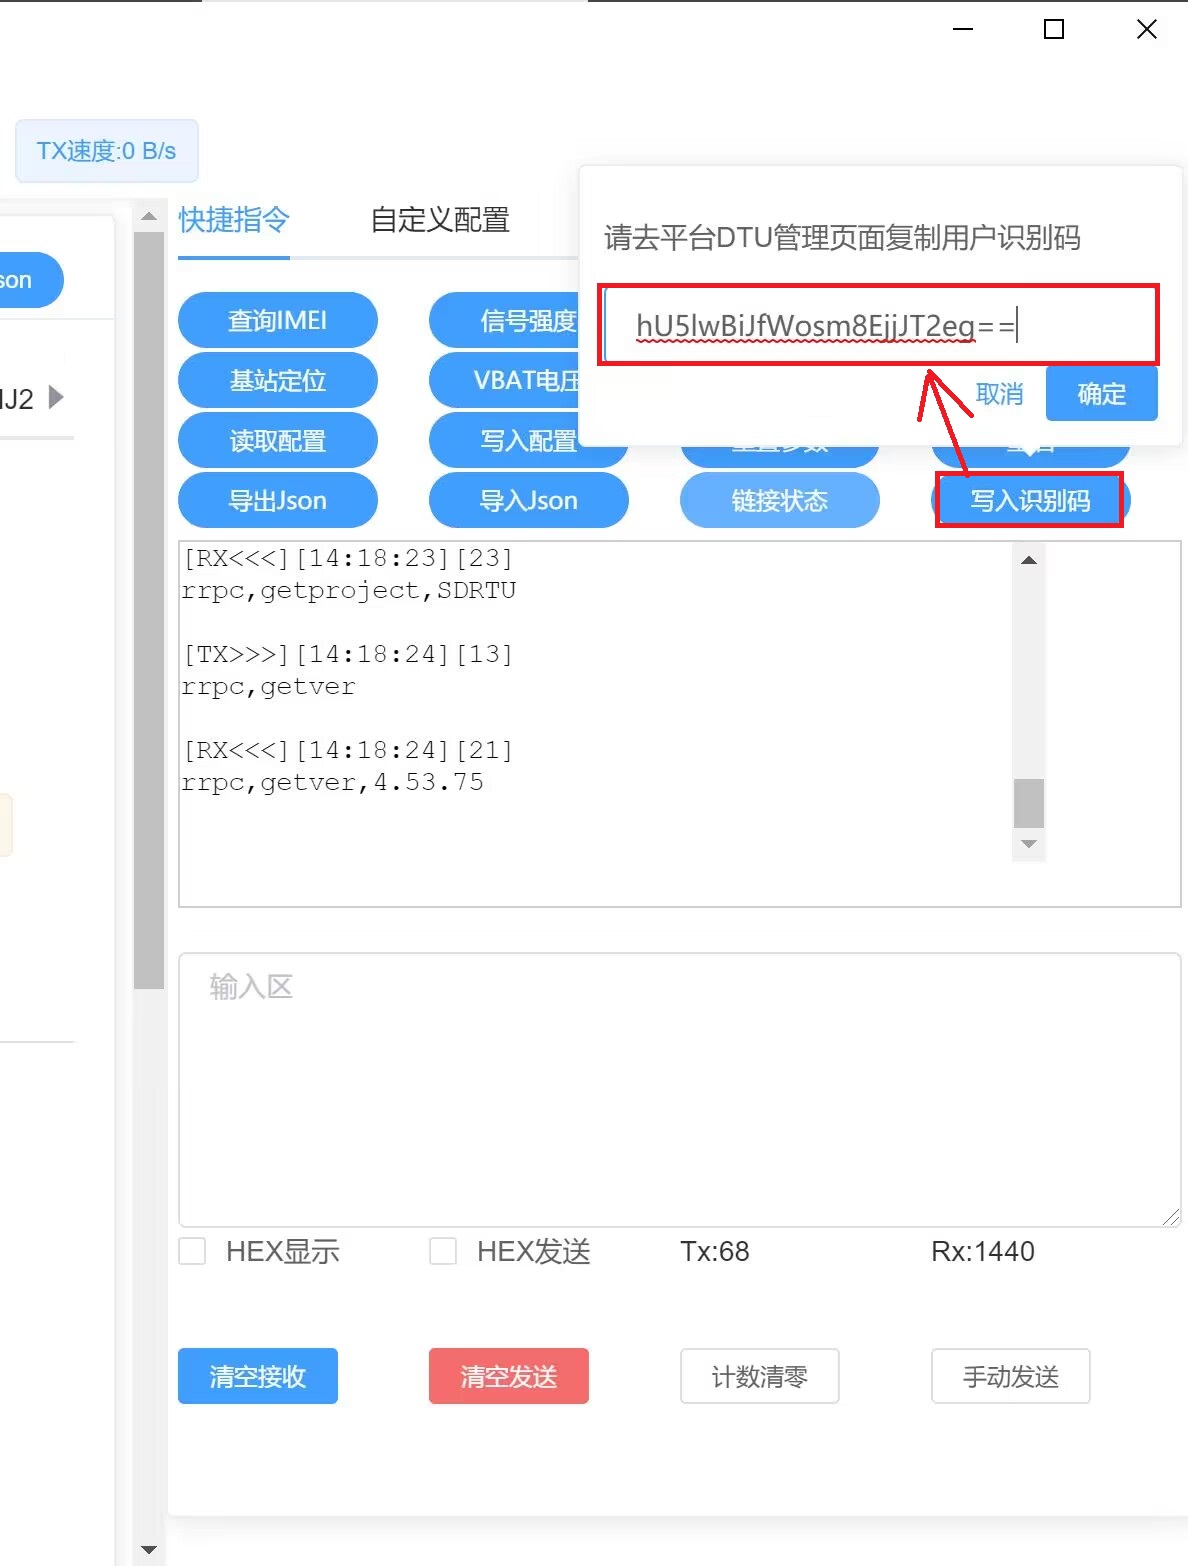This screenshot has width=1188, height=1566.
Task: Click the TX速度:0 B/s indicator
Action: click(x=107, y=151)
